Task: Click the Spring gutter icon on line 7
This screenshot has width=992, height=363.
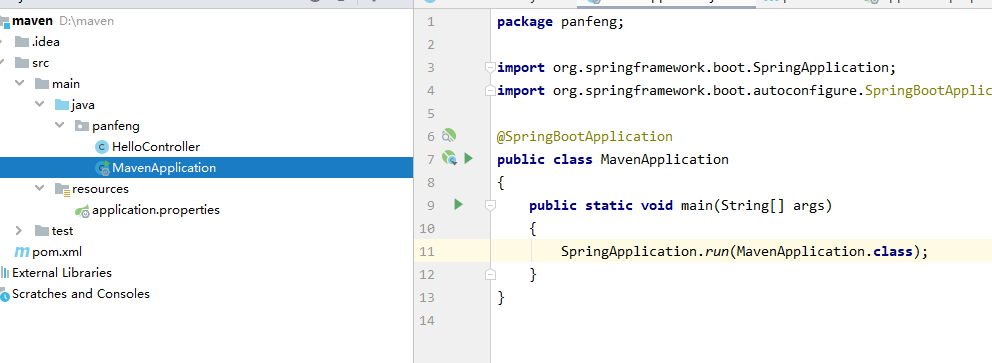Action: [x=449, y=157]
